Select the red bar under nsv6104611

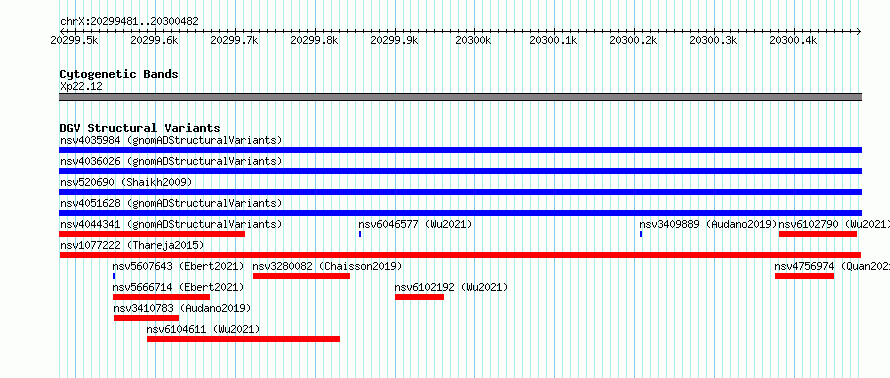click(244, 339)
